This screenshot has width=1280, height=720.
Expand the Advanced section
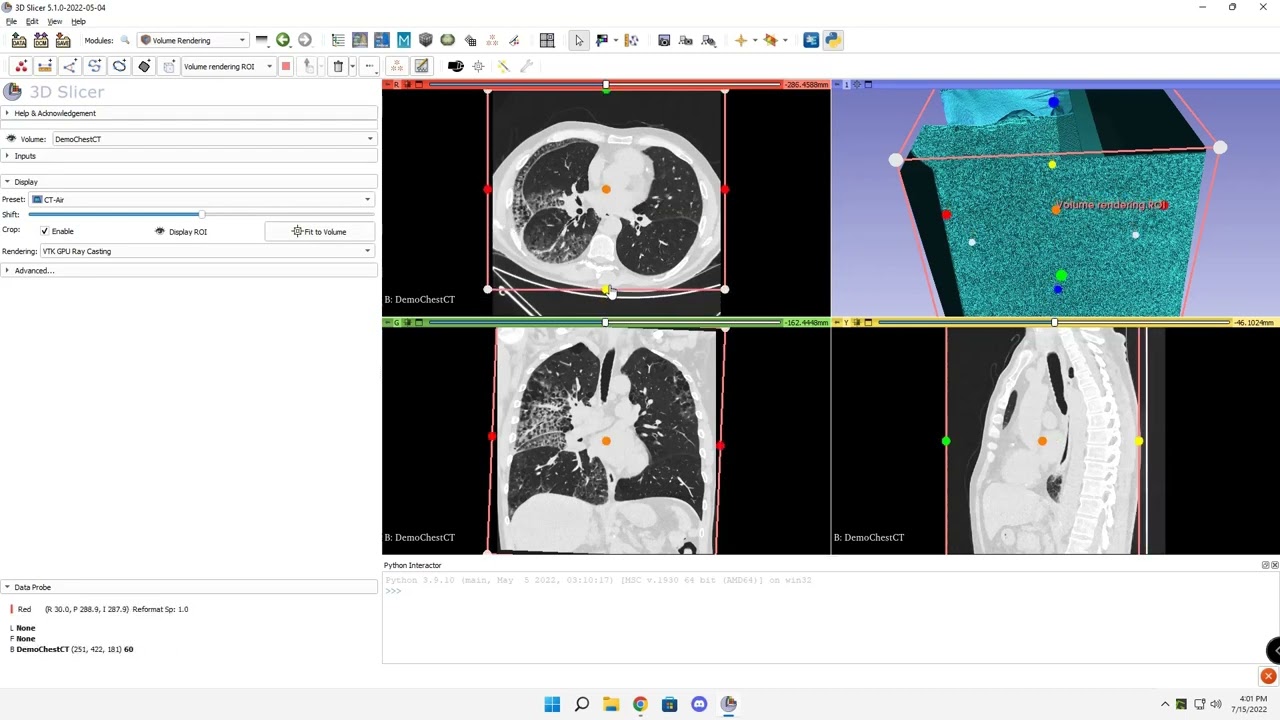189,270
